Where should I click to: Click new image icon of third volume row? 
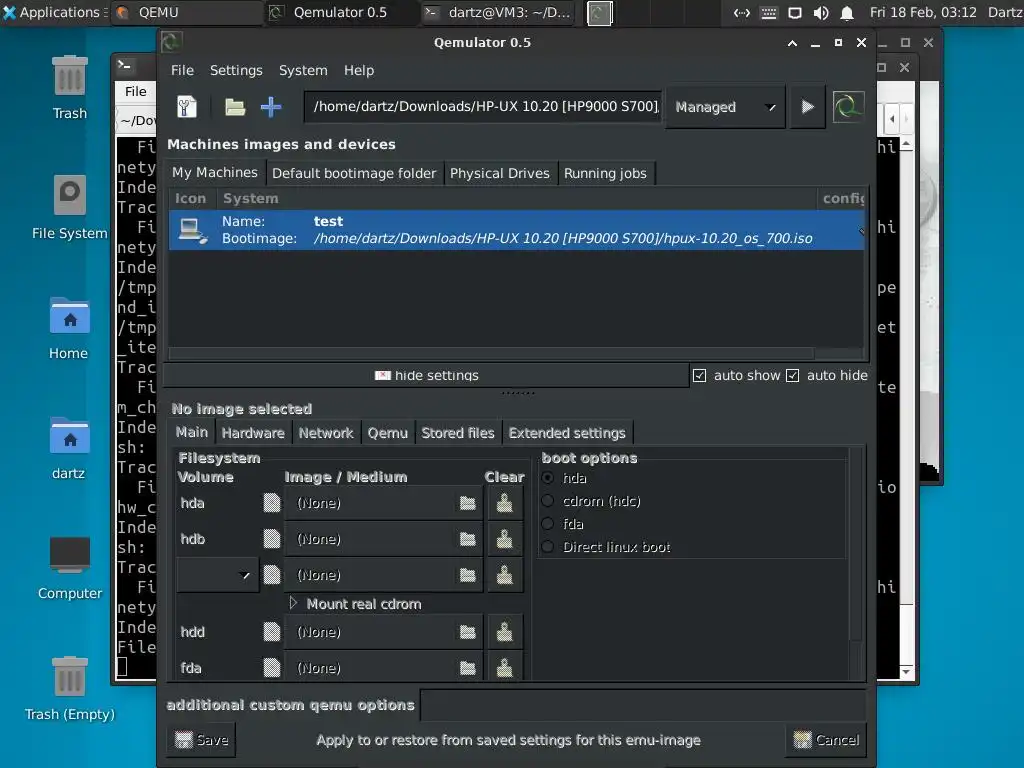click(x=272, y=575)
